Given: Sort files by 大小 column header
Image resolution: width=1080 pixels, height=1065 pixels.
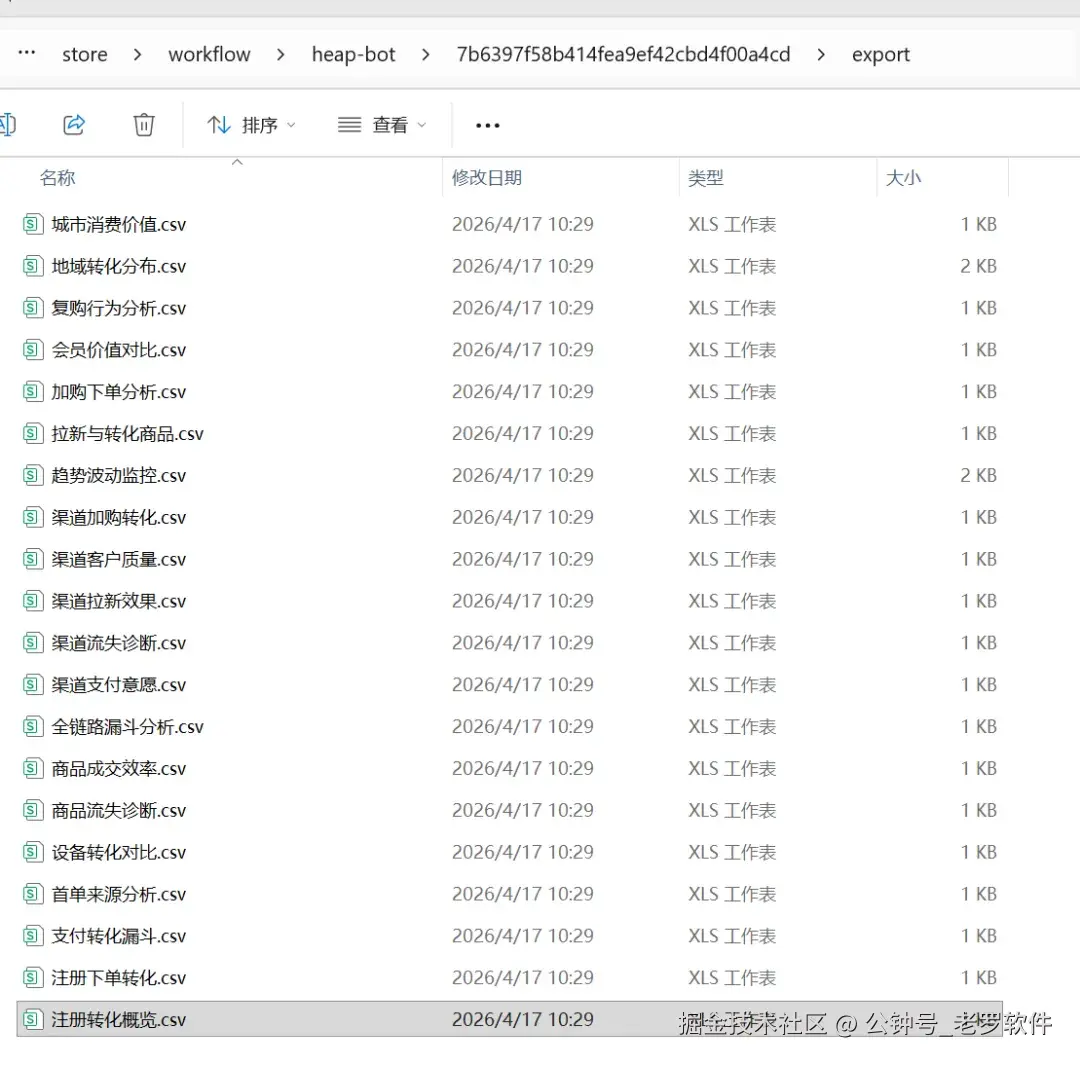Looking at the screenshot, I should 903,178.
